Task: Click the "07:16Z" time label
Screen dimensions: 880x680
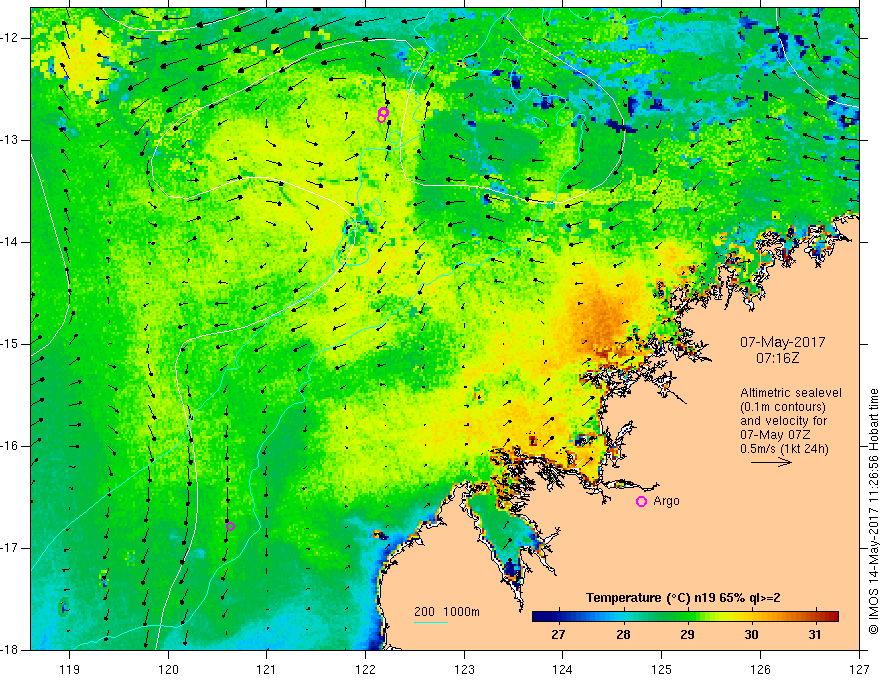Action: point(777,358)
